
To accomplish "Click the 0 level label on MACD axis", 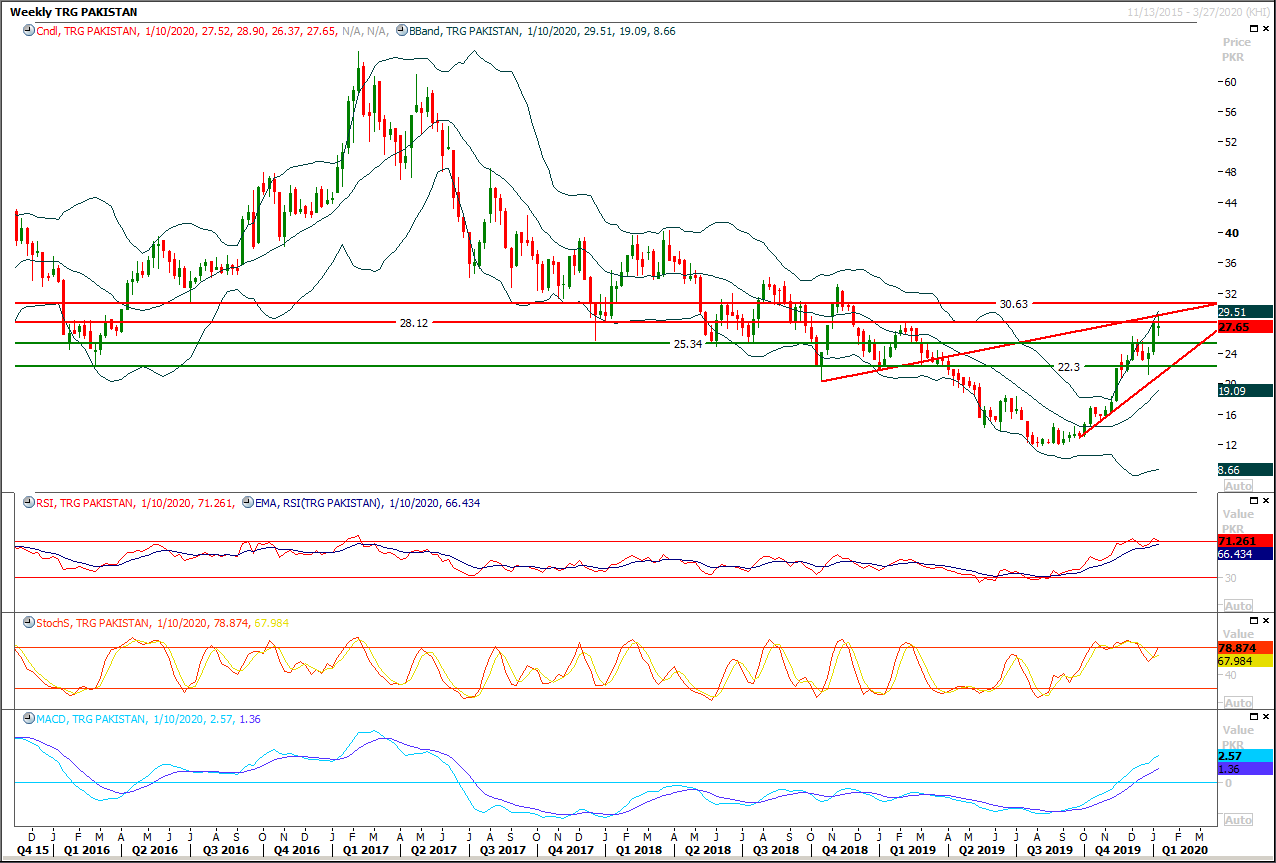I will coord(1228,783).
